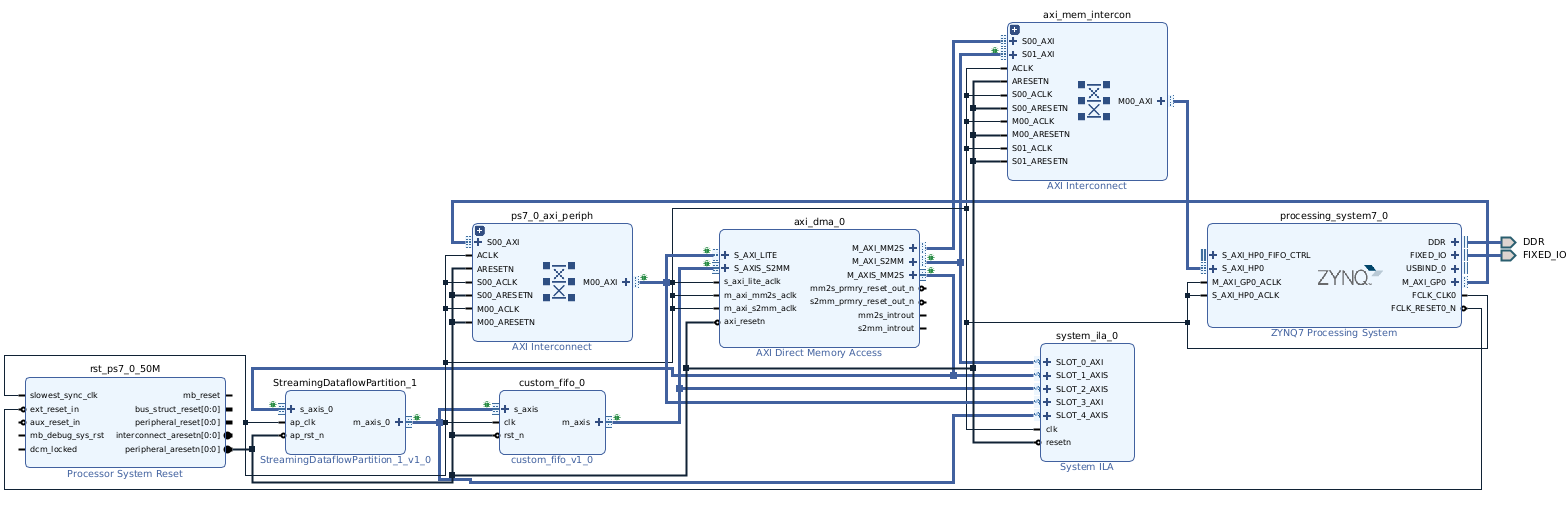Click the 'AXI Direct Memory Access' label

coord(819,353)
